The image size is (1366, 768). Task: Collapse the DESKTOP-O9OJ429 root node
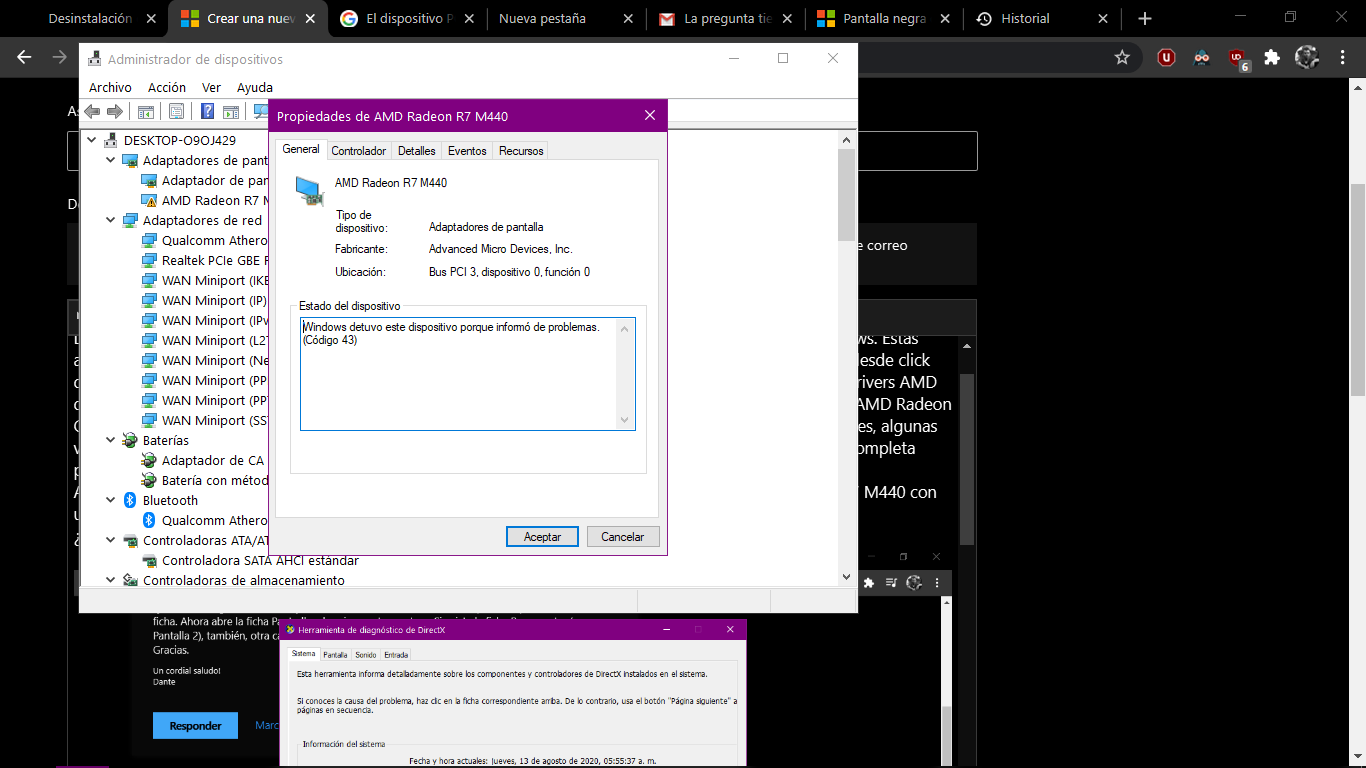pos(92,140)
